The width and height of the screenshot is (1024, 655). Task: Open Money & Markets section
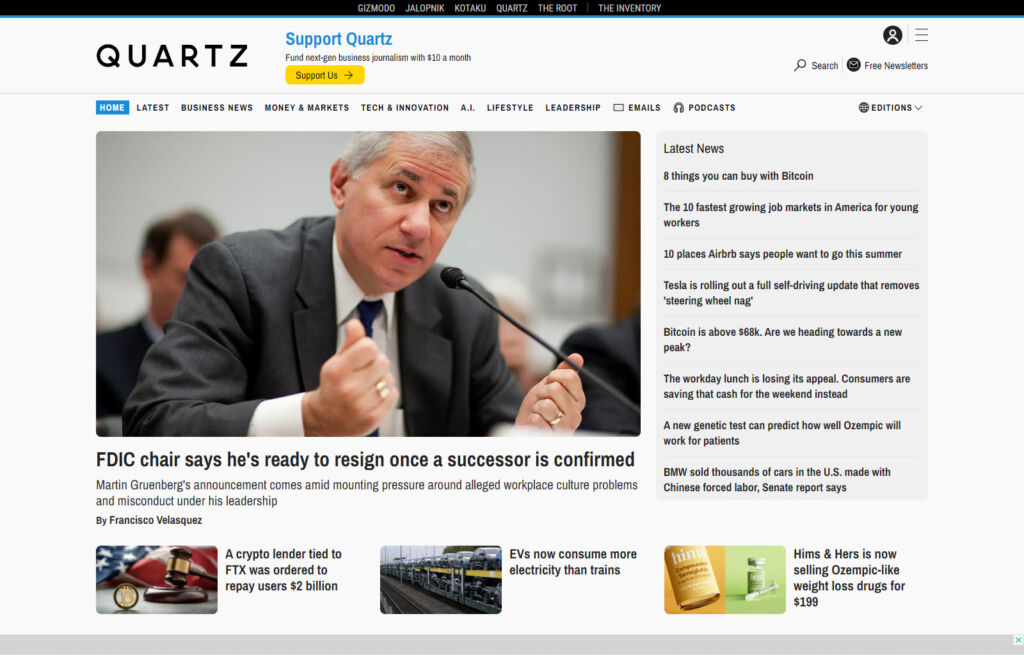307,108
